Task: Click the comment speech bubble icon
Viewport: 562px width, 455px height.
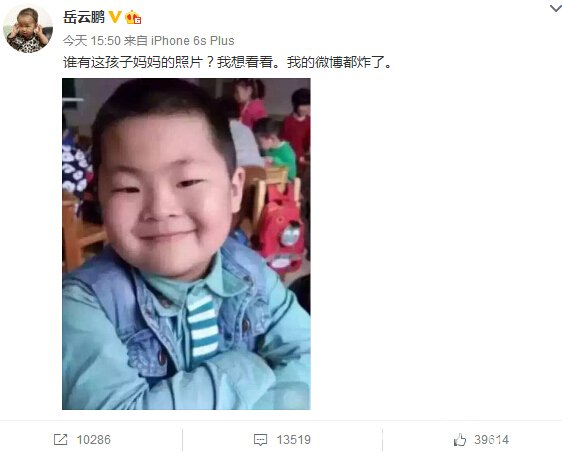Action: tap(260, 440)
